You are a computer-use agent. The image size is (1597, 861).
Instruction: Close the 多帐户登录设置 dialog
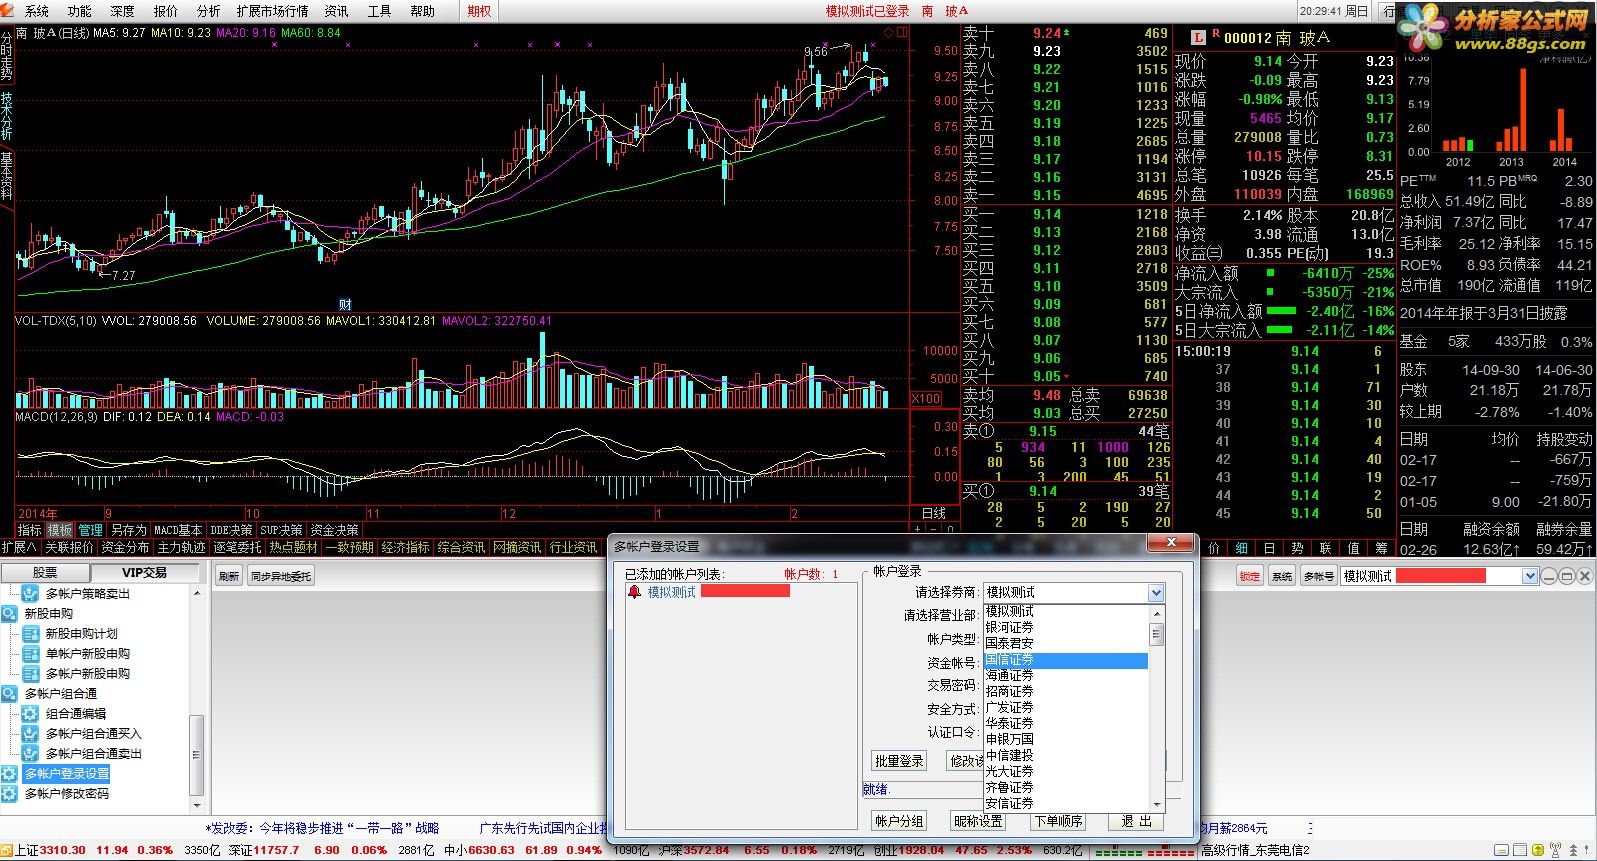tap(1171, 542)
